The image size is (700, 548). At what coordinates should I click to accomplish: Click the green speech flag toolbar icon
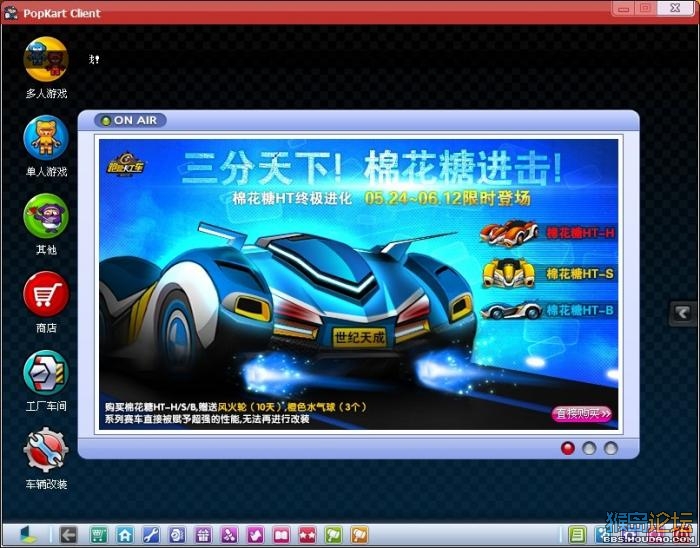(333, 535)
